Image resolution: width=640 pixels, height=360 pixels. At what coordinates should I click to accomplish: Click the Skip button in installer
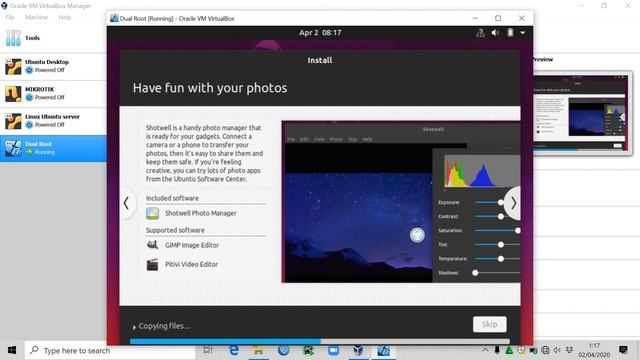[x=489, y=324]
